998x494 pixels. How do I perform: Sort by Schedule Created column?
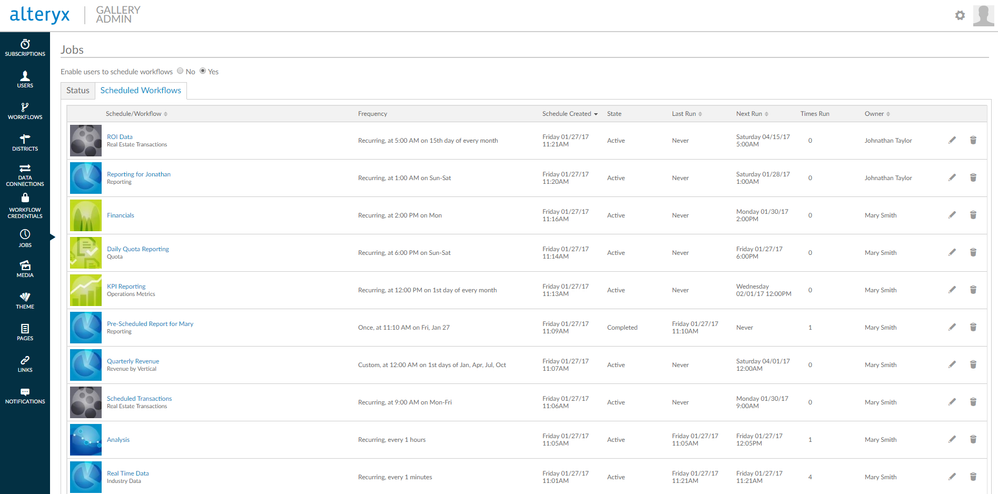(x=570, y=114)
